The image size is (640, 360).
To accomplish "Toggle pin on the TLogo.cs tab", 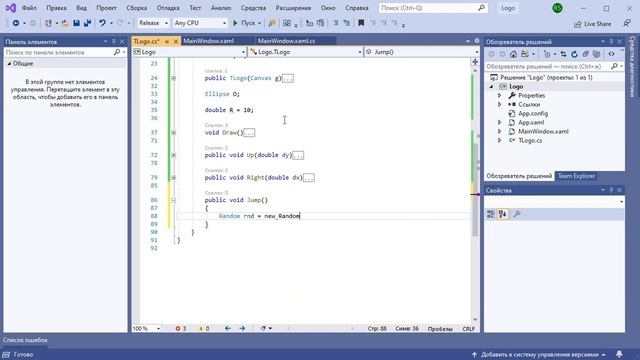I will pos(167,42).
